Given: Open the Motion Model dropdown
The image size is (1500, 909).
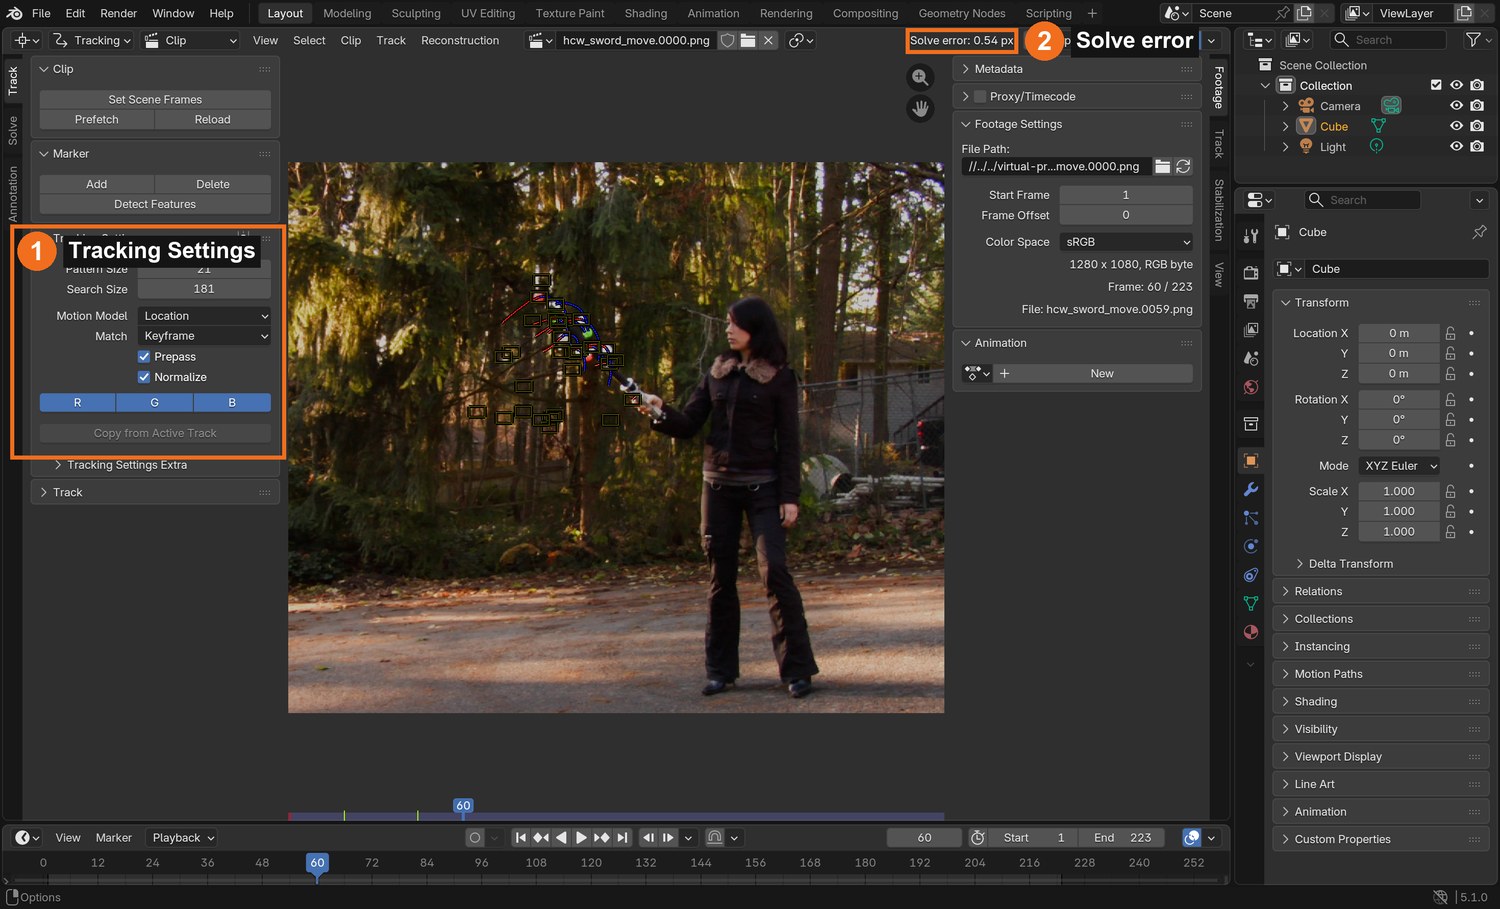Looking at the screenshot, I should pos(204,316).
